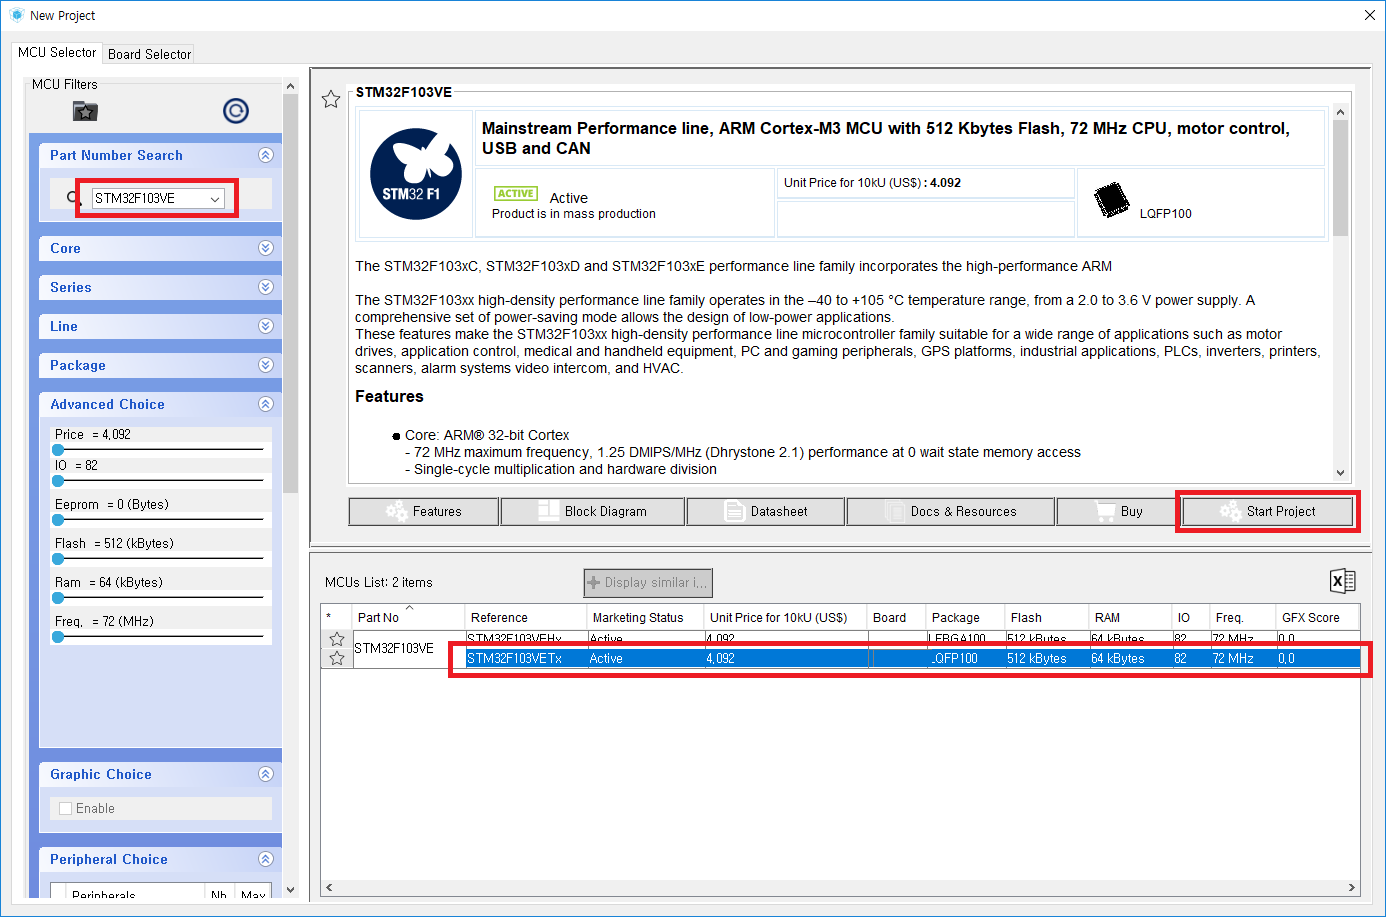Switch to the Board Selector tab
The height and width of the screenshot is (917, 1386).
pos(149,54)
